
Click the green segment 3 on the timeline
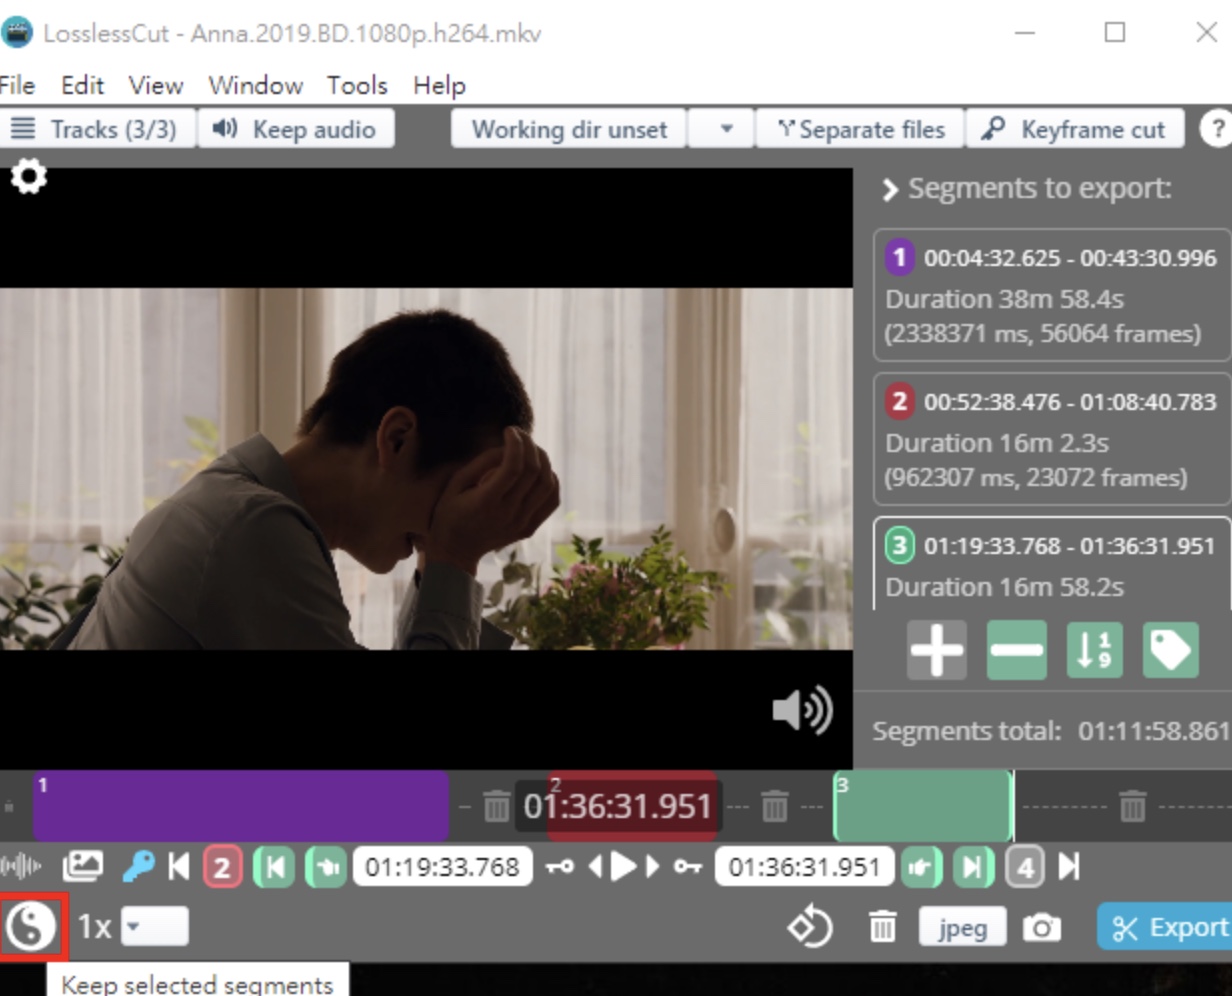pyautogui.click(x=923, y=805)
